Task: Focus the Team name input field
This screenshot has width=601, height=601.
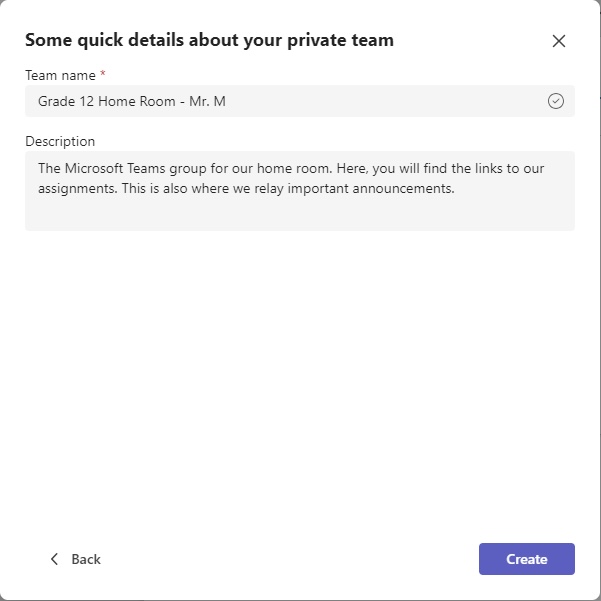Action: 300,101
